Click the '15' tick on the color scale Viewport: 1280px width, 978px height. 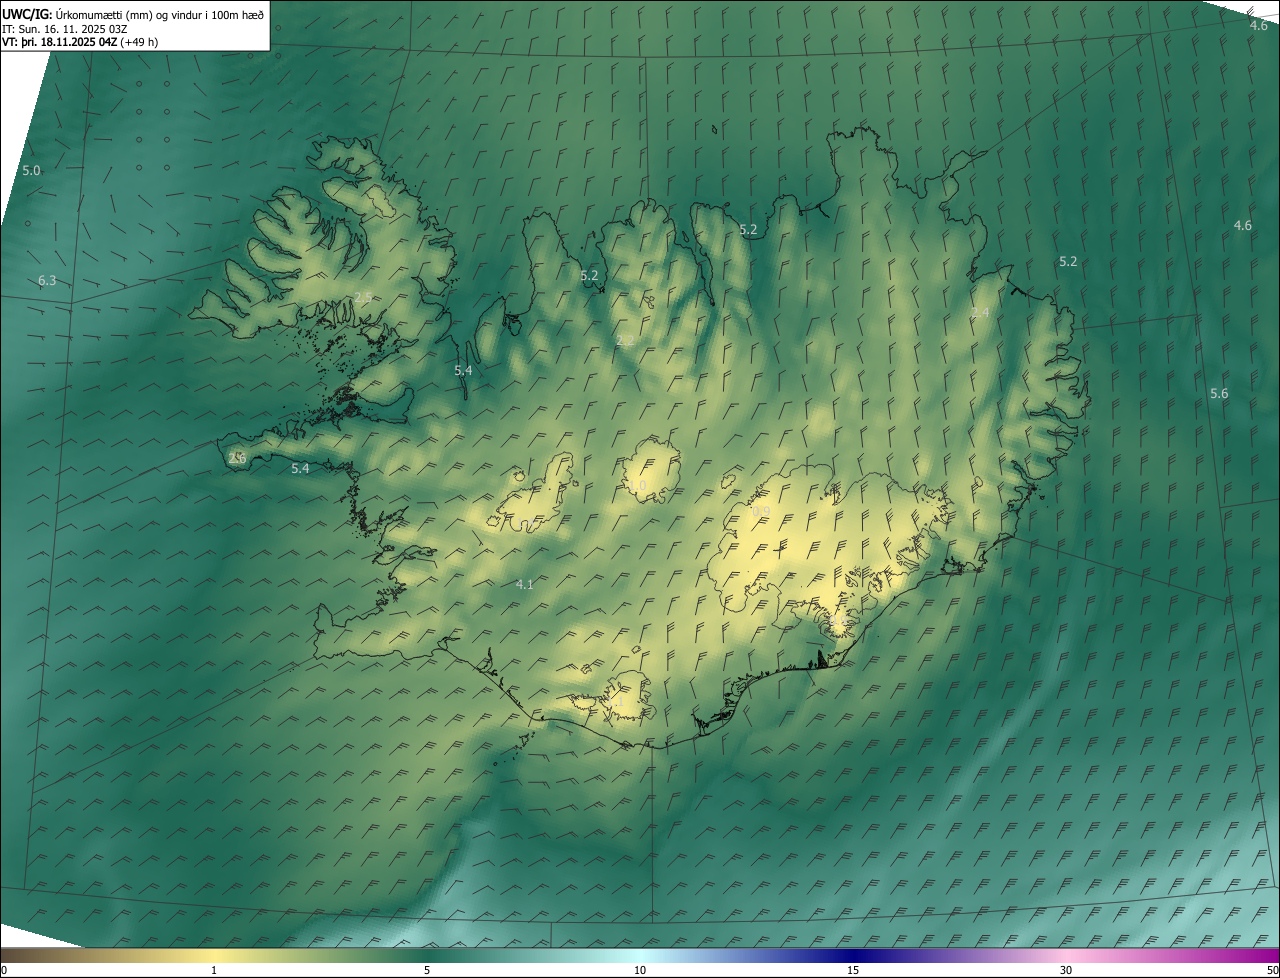(x=853, y=970)
